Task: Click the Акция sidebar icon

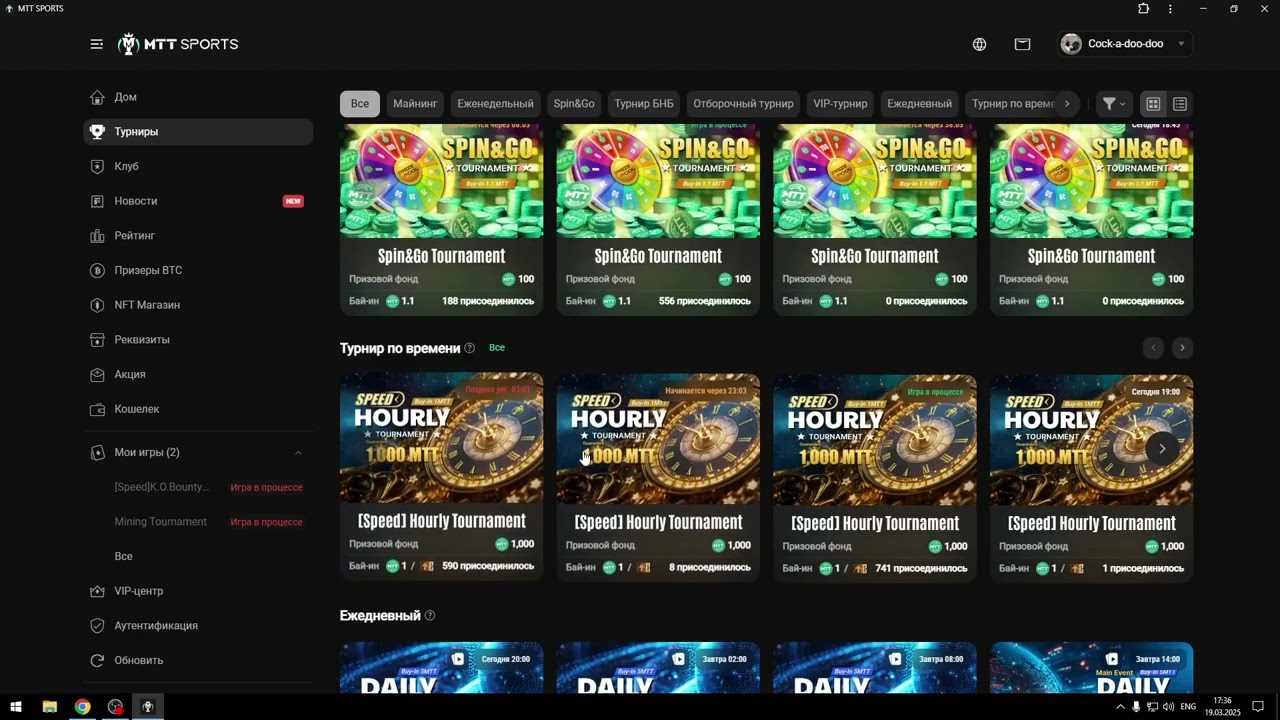Action: 97,374
